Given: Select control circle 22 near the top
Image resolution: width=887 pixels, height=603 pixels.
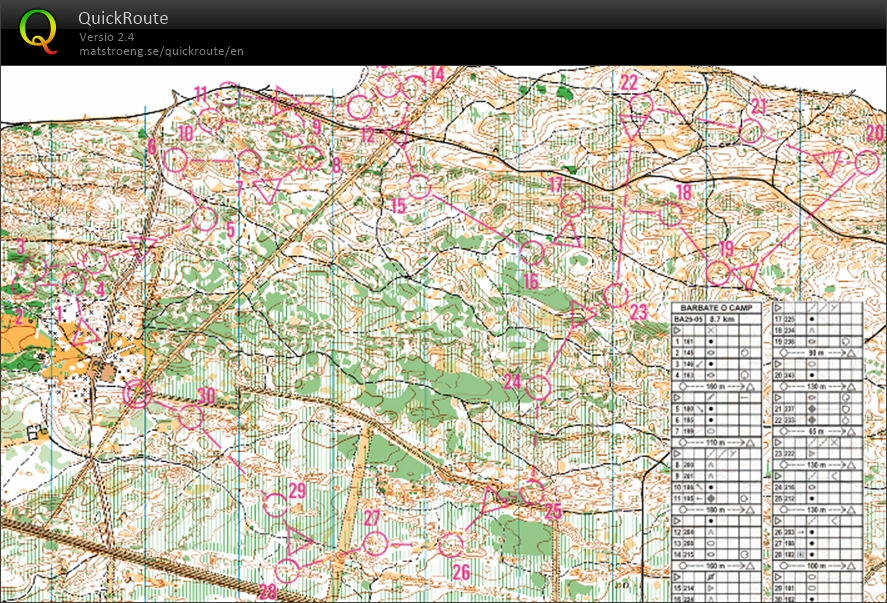Looking at the screenshot, I should tap(641, 106).
